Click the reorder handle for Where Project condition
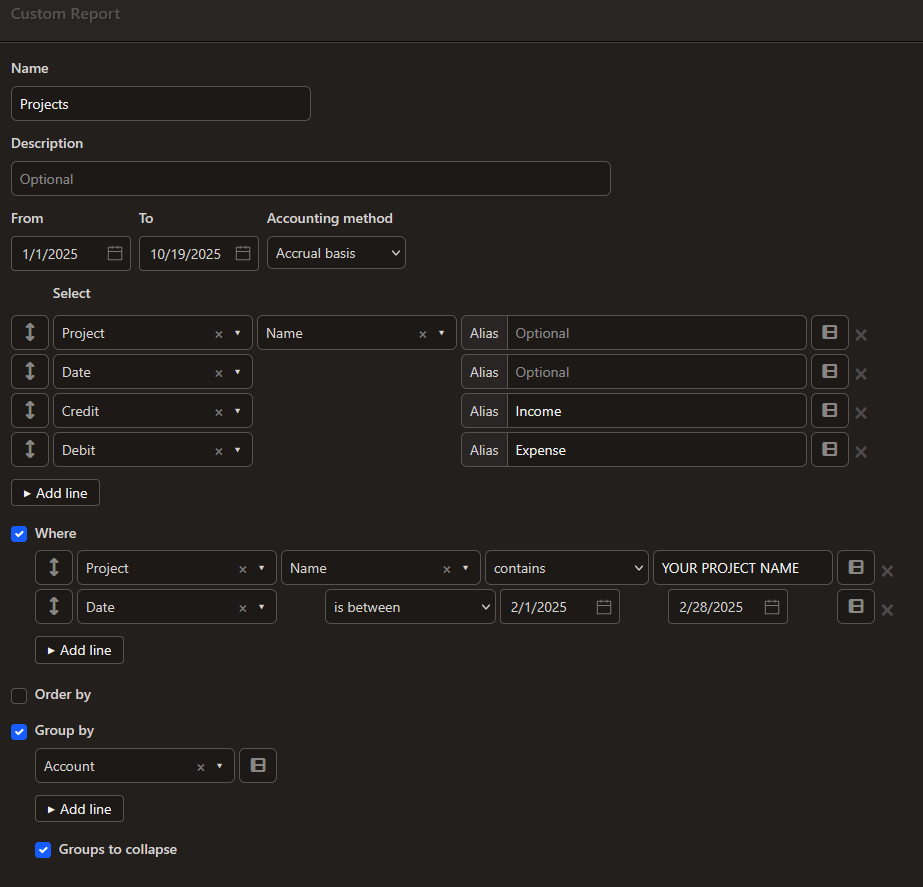This screenshot has height=887, width=923. pos(54,567)
